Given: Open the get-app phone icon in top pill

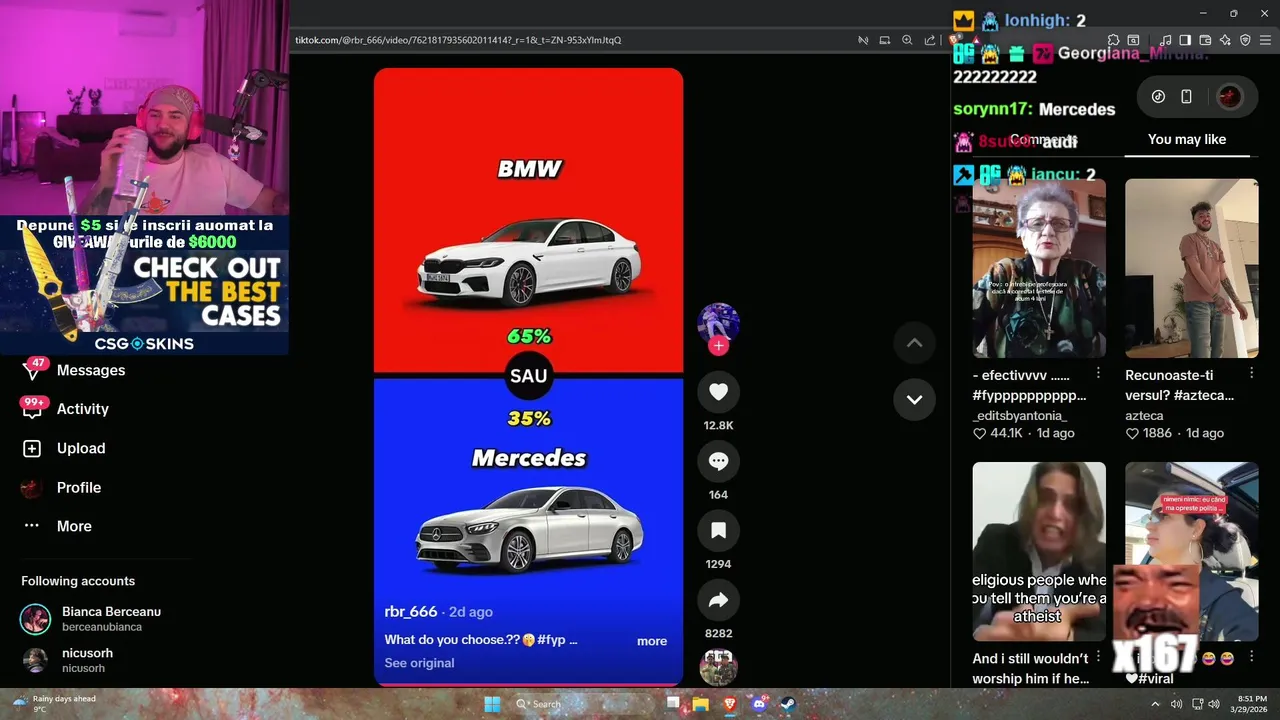Looking at the screenshot, I should [x=1186, y=97].
